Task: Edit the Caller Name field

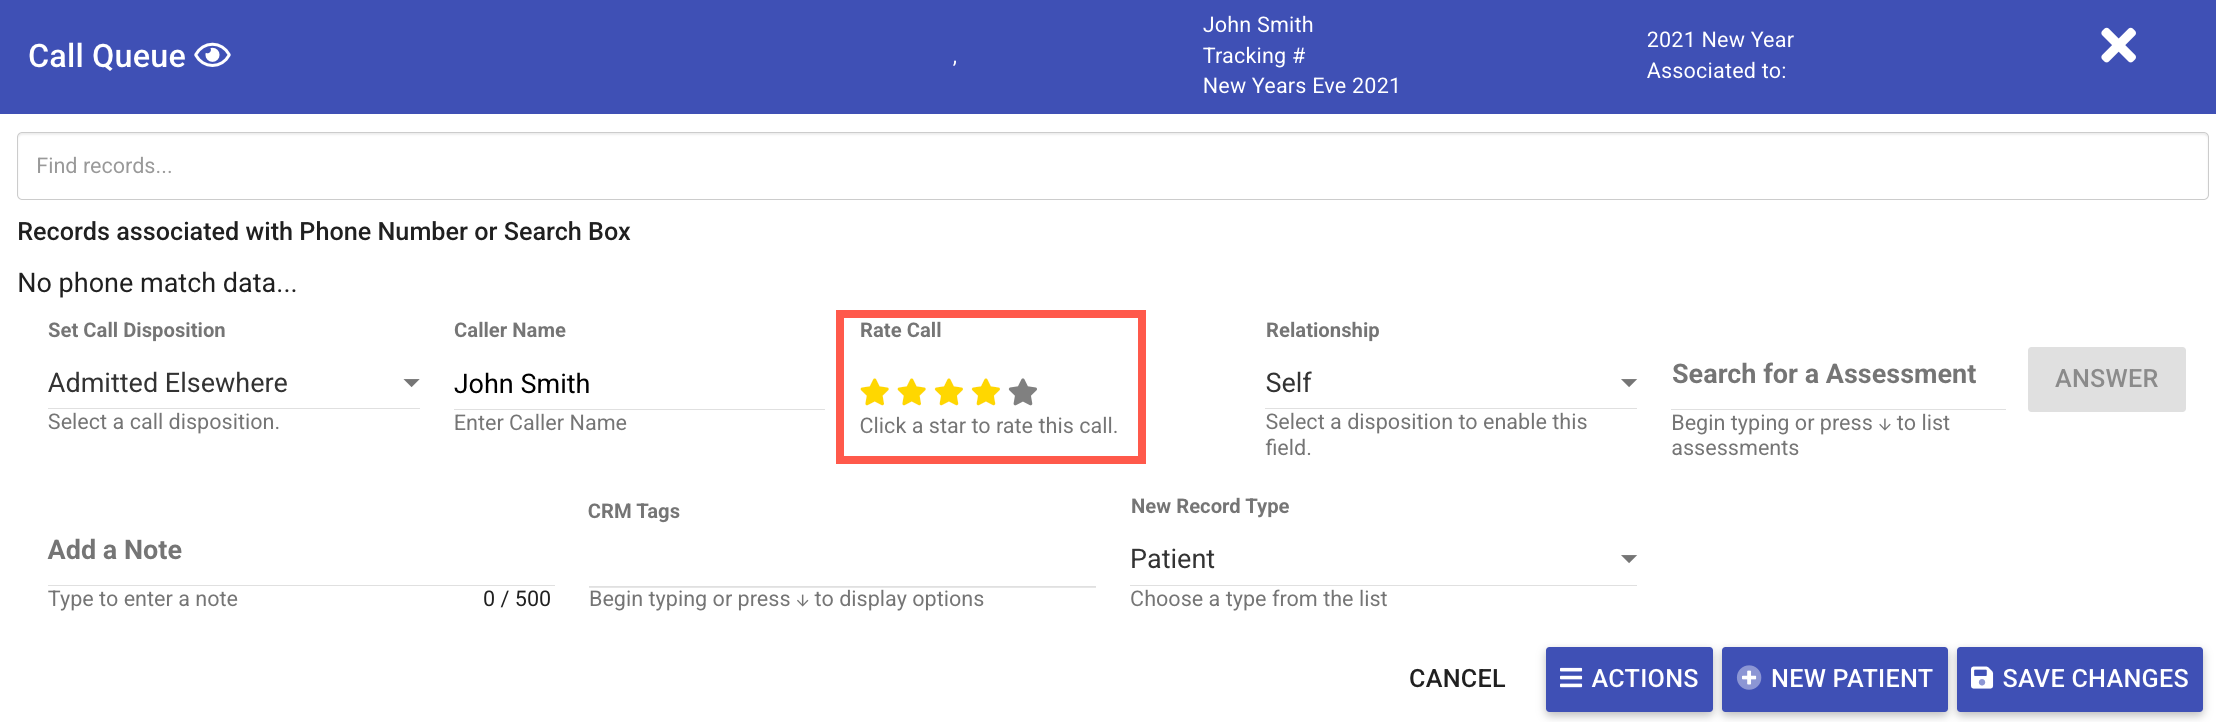Action: pos(636,384)
